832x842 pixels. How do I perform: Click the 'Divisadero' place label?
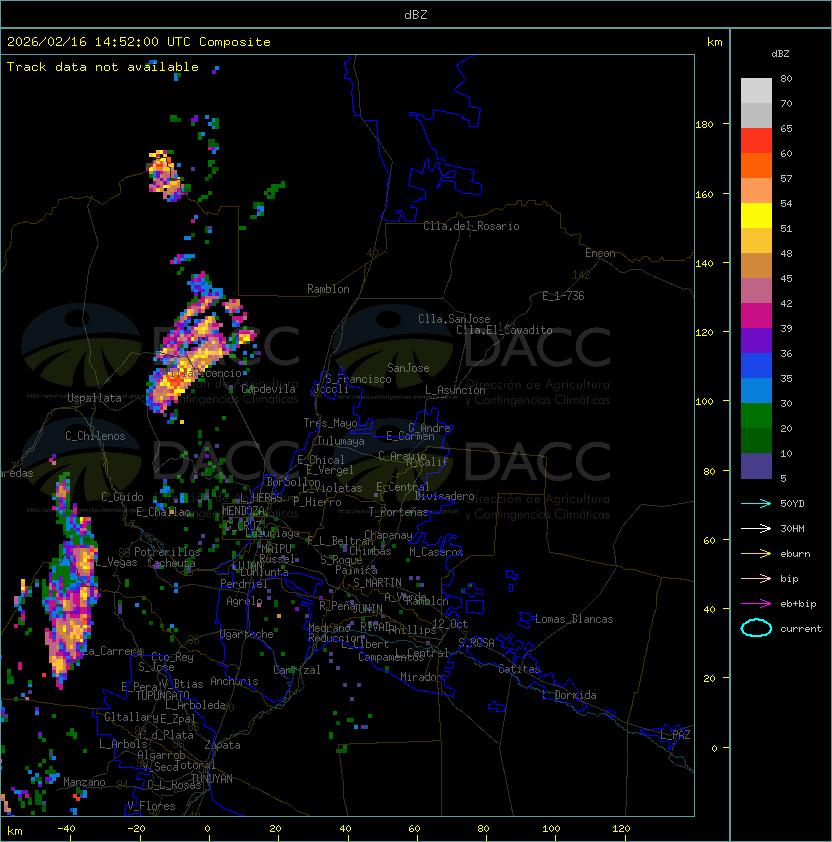pyautogui.click(x=444, y=496)
